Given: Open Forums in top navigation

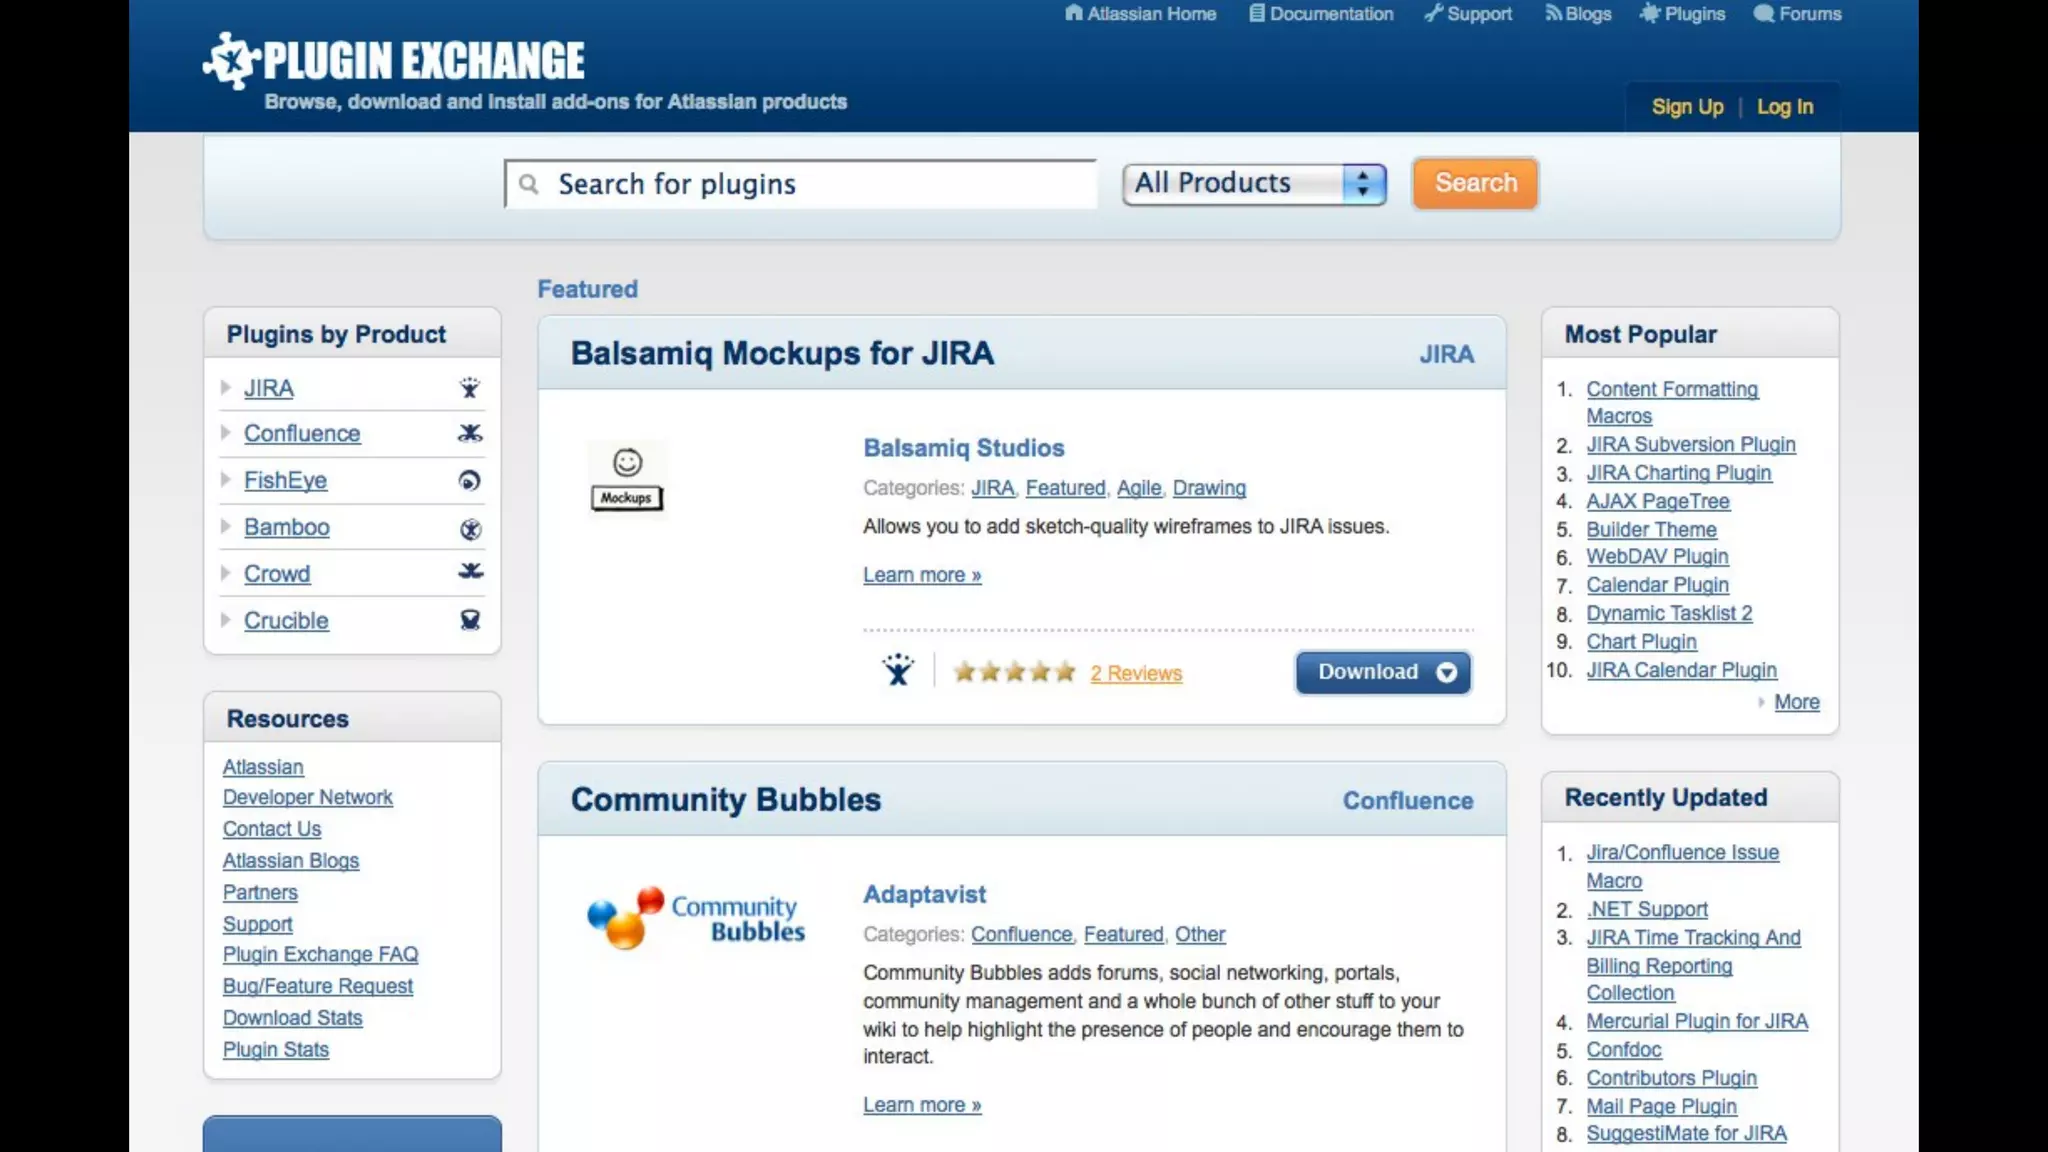Looking at the screenshot, I should [x=1798, y=14].
